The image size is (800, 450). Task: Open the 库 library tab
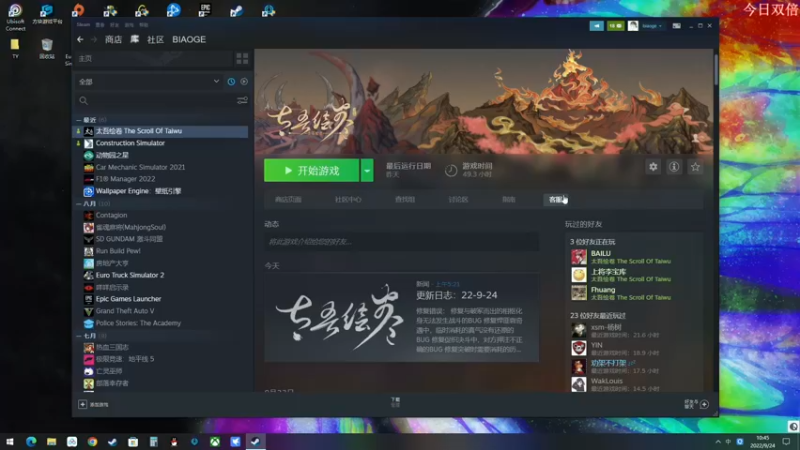tap(134, 39)
